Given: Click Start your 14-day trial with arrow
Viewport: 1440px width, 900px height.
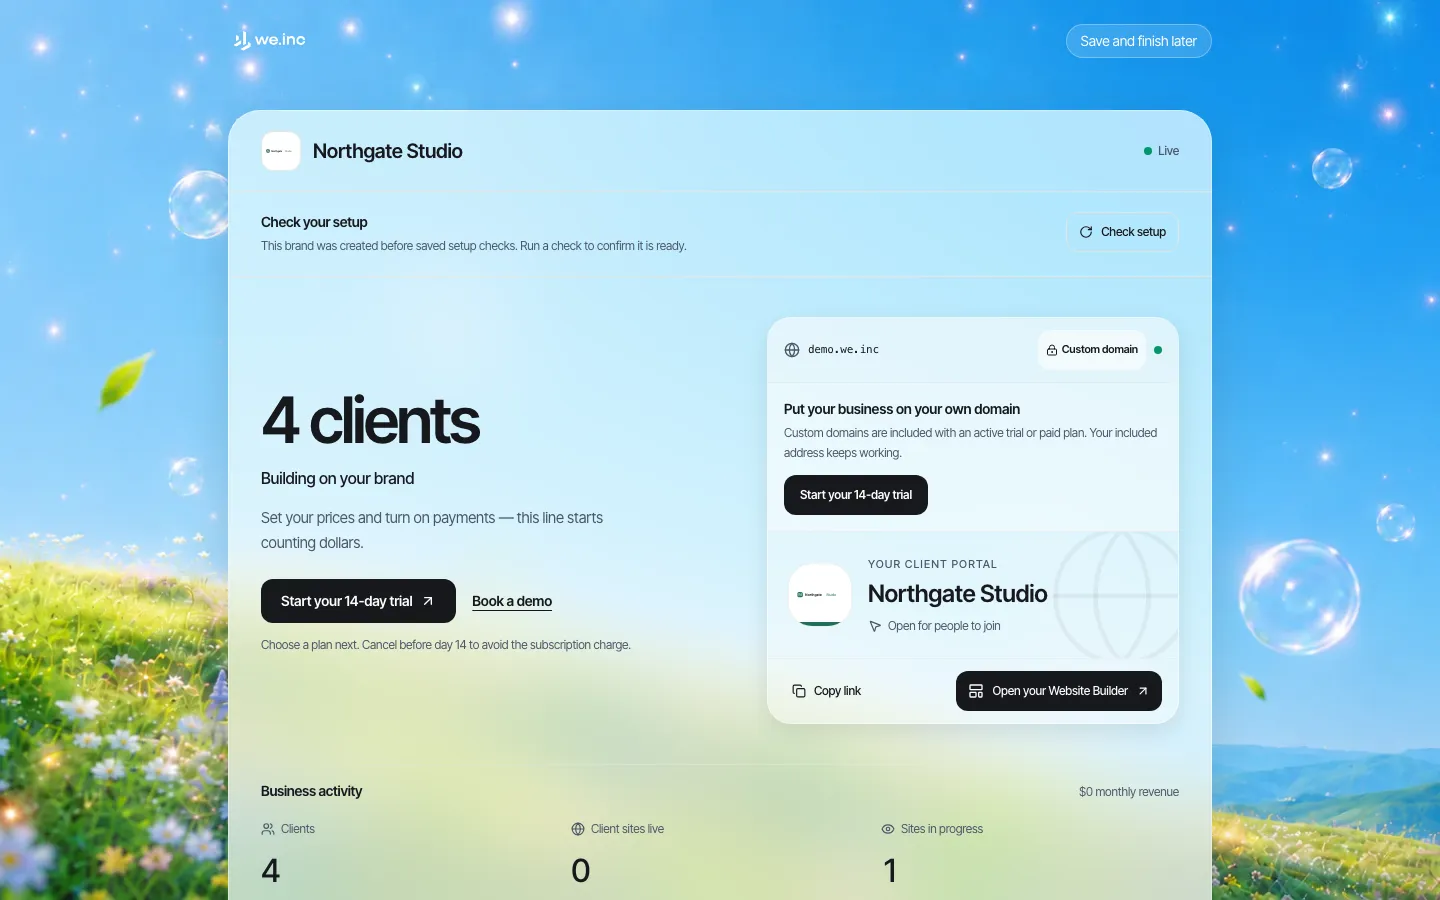Looking at the screenshot, I should coord(358,601).
